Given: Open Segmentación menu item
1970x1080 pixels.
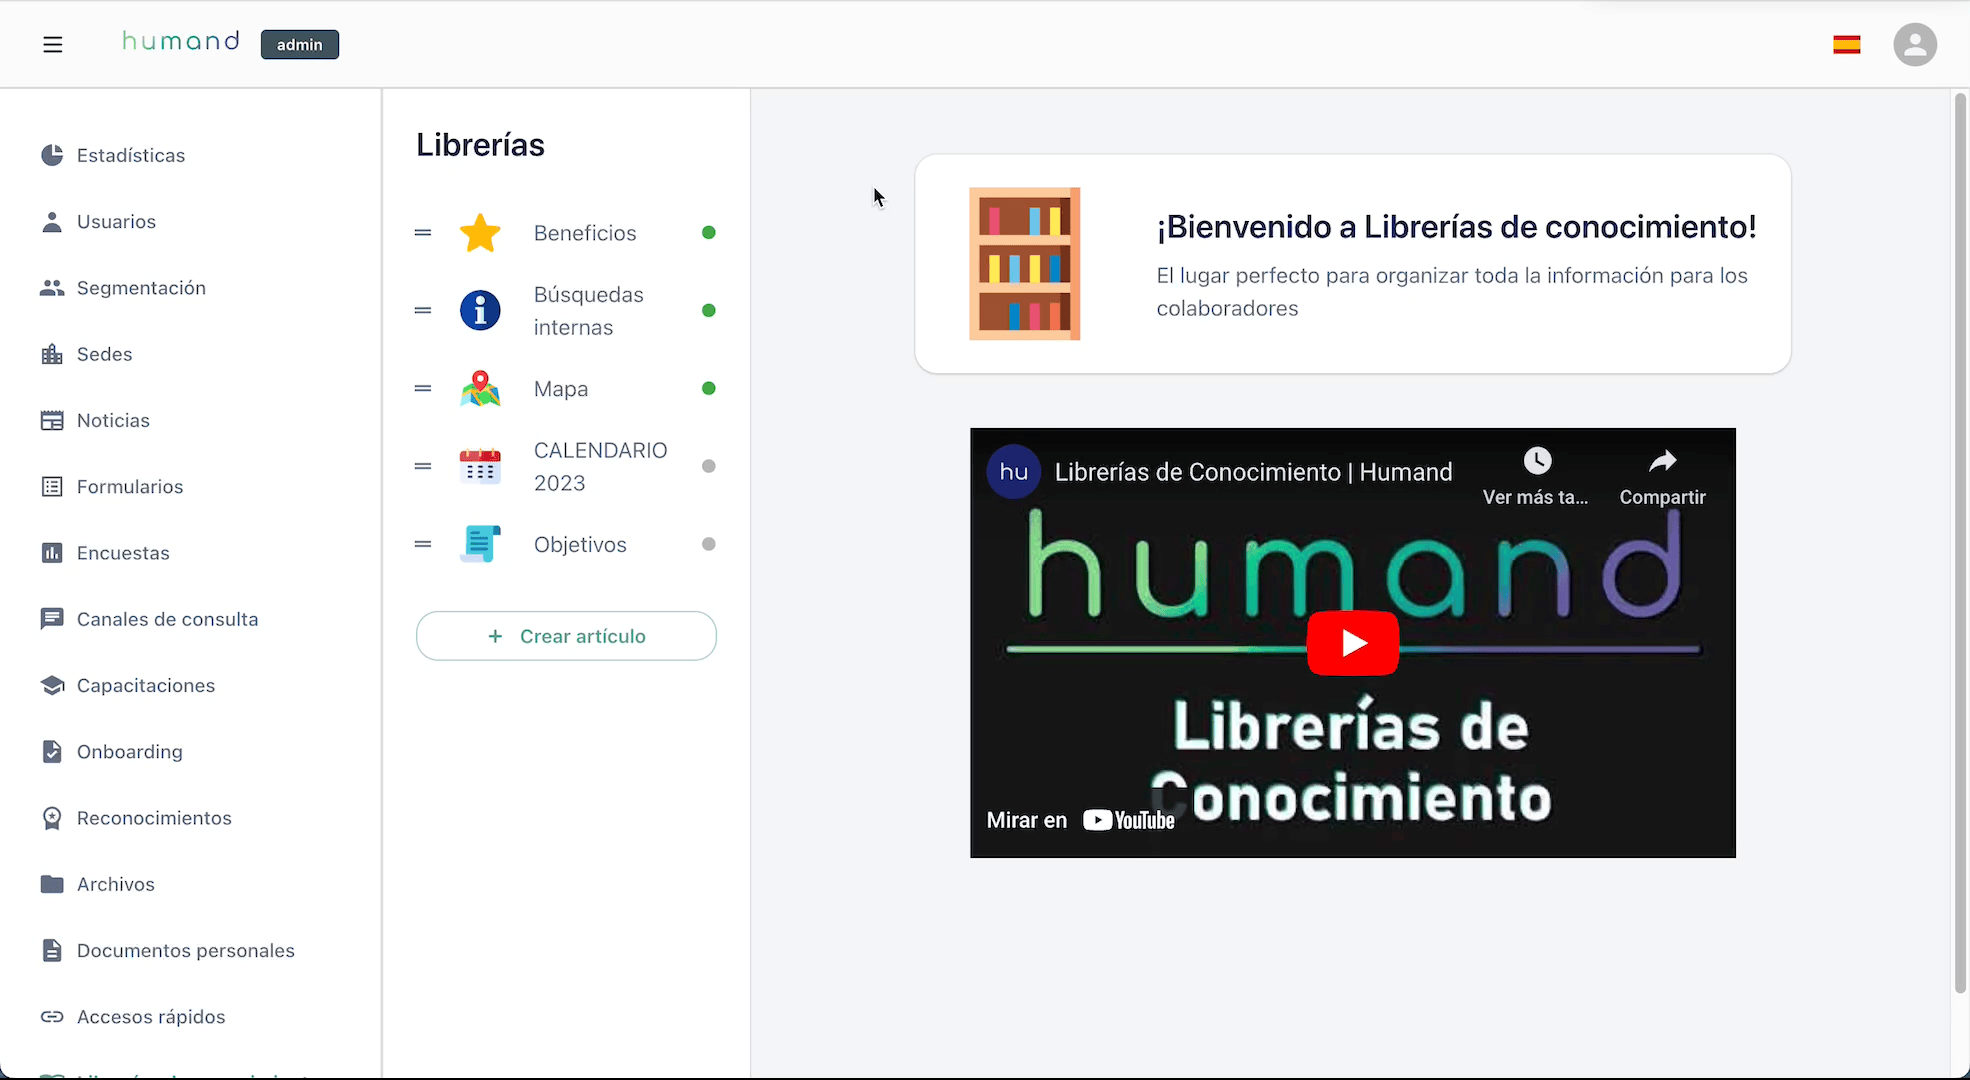Looking at the screenshot, I should 141,288.
